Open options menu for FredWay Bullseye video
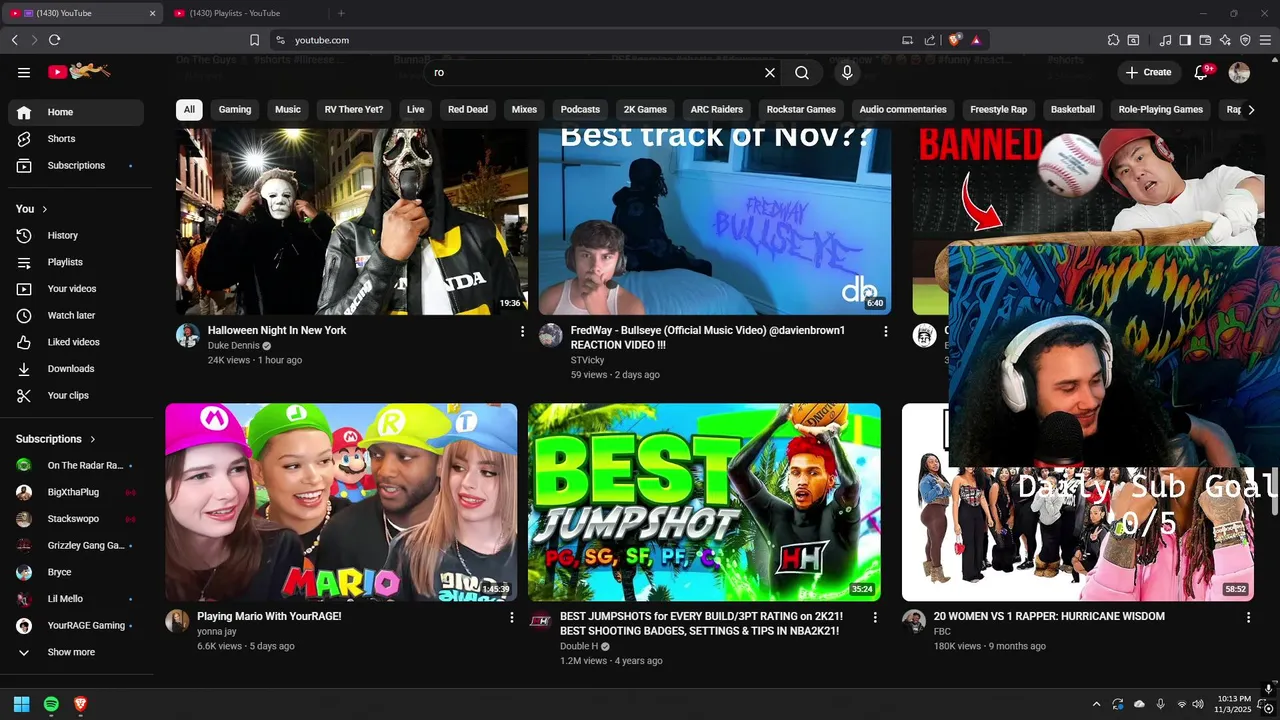The height and width of the screenshot is (720, 1280). (x=885, y=331)
